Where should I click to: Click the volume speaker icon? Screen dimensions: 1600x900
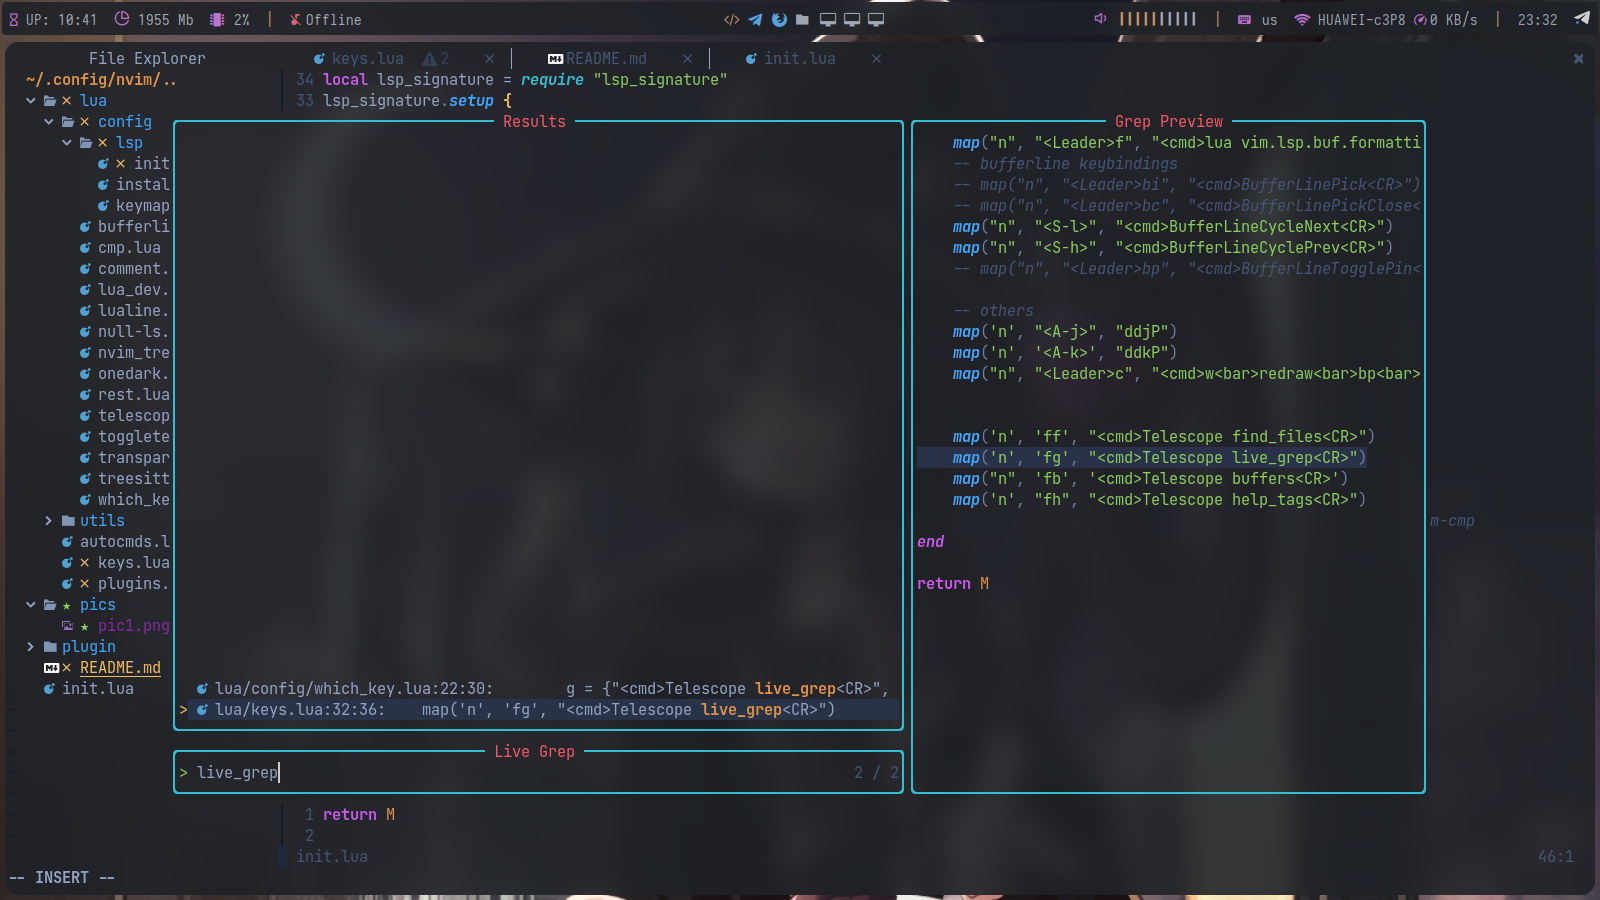tap(1100, 19)
